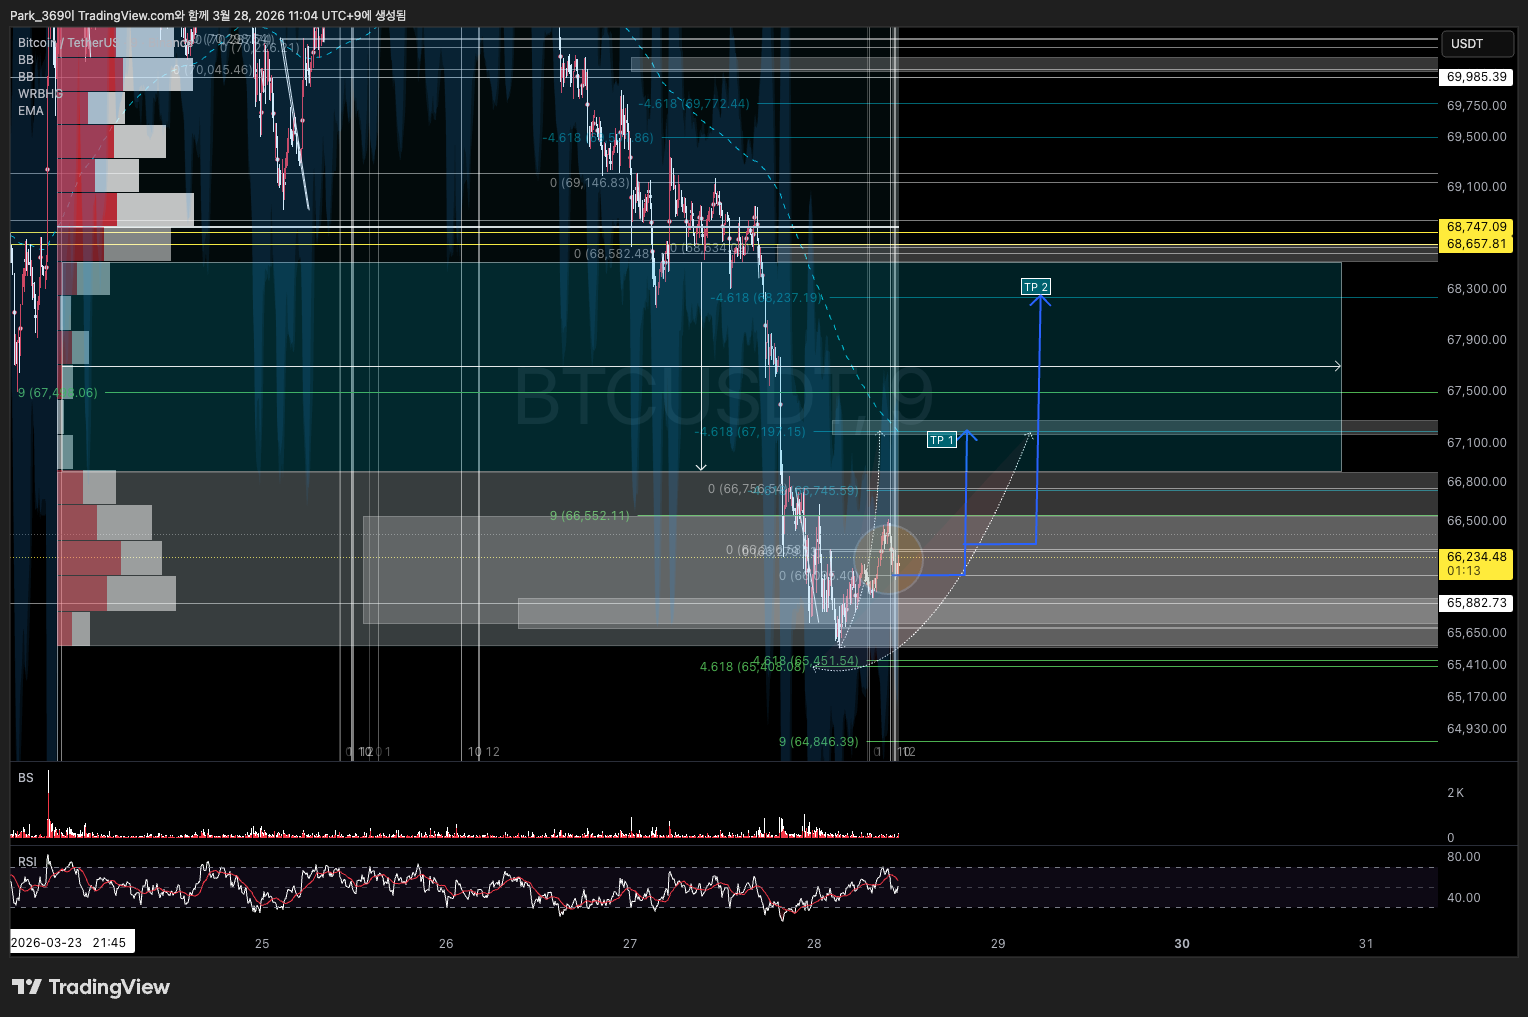This screenshot has width=1528, height=1017.
Task: Click date 29 on the time axis
Action: click(x=998, y=943)
